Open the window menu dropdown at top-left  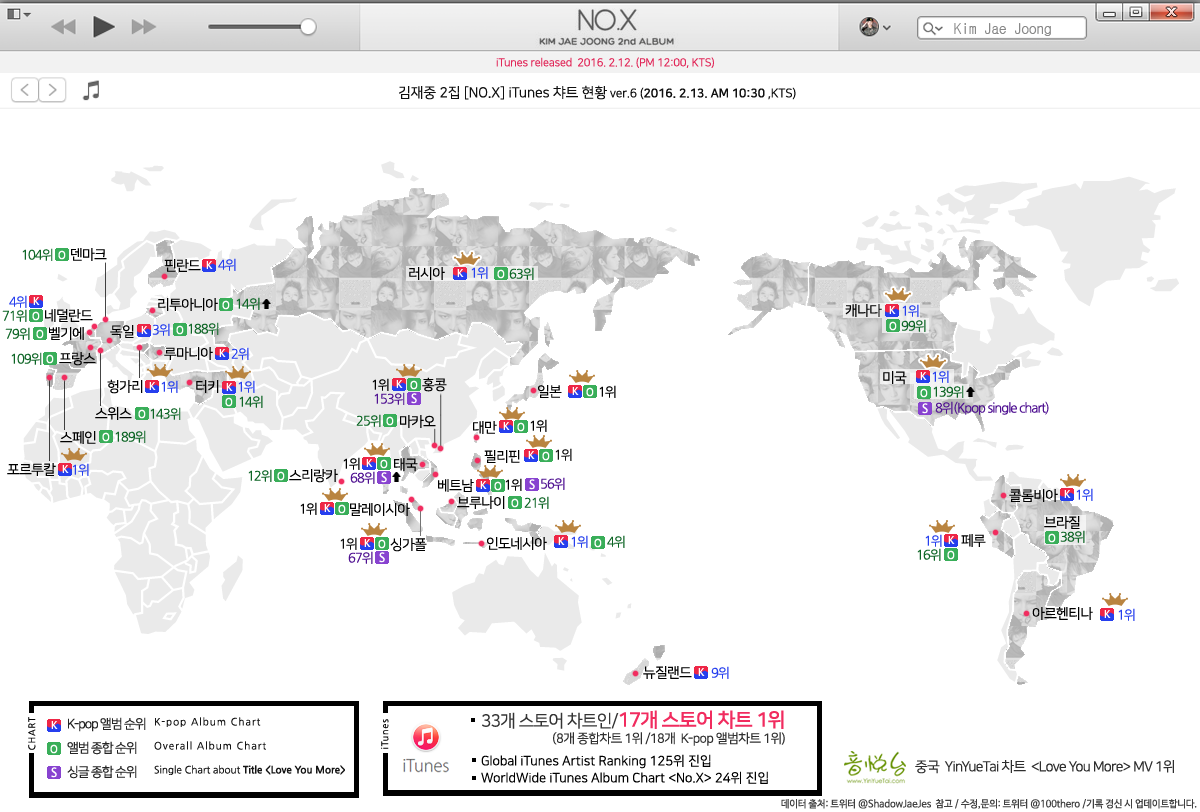[x=19, y=14]
